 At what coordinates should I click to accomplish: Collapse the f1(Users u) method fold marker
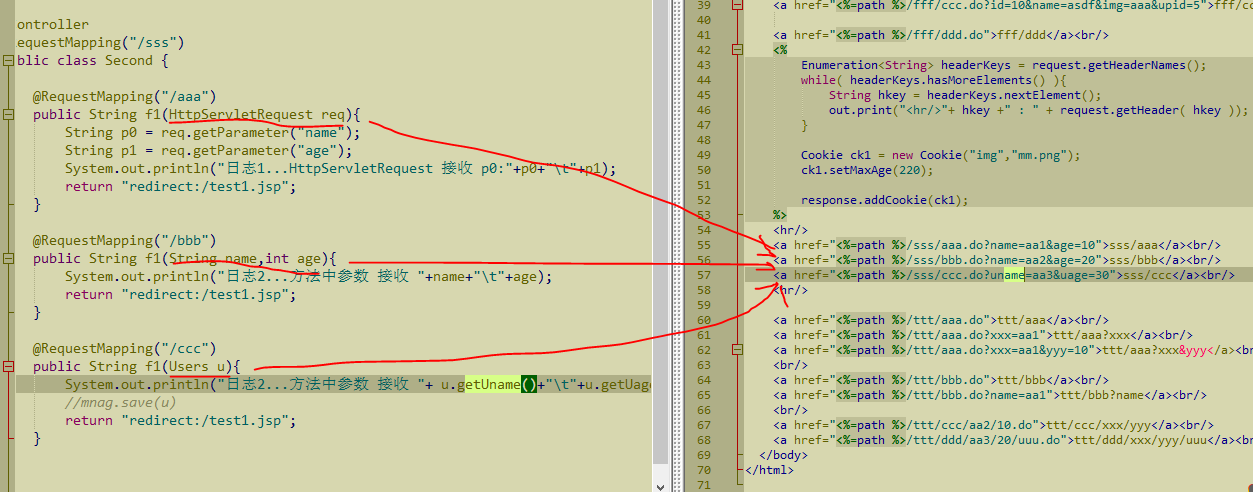pos(7,367)
